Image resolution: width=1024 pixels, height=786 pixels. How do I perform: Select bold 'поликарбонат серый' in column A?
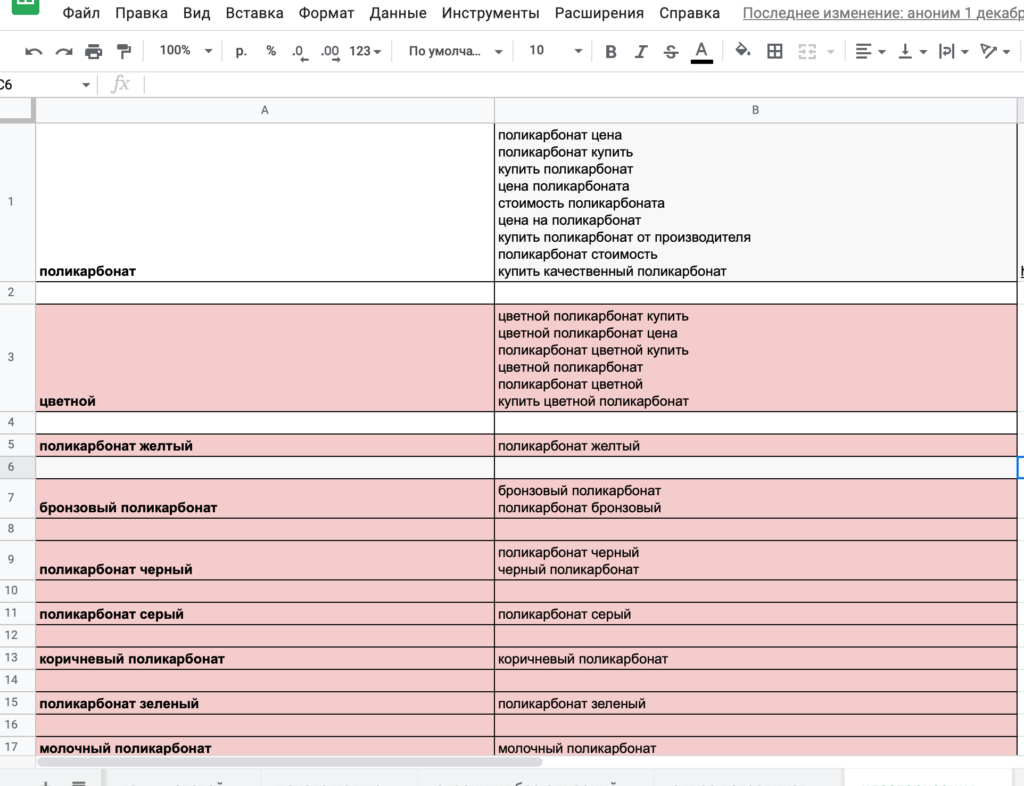[x=264, y=614]
